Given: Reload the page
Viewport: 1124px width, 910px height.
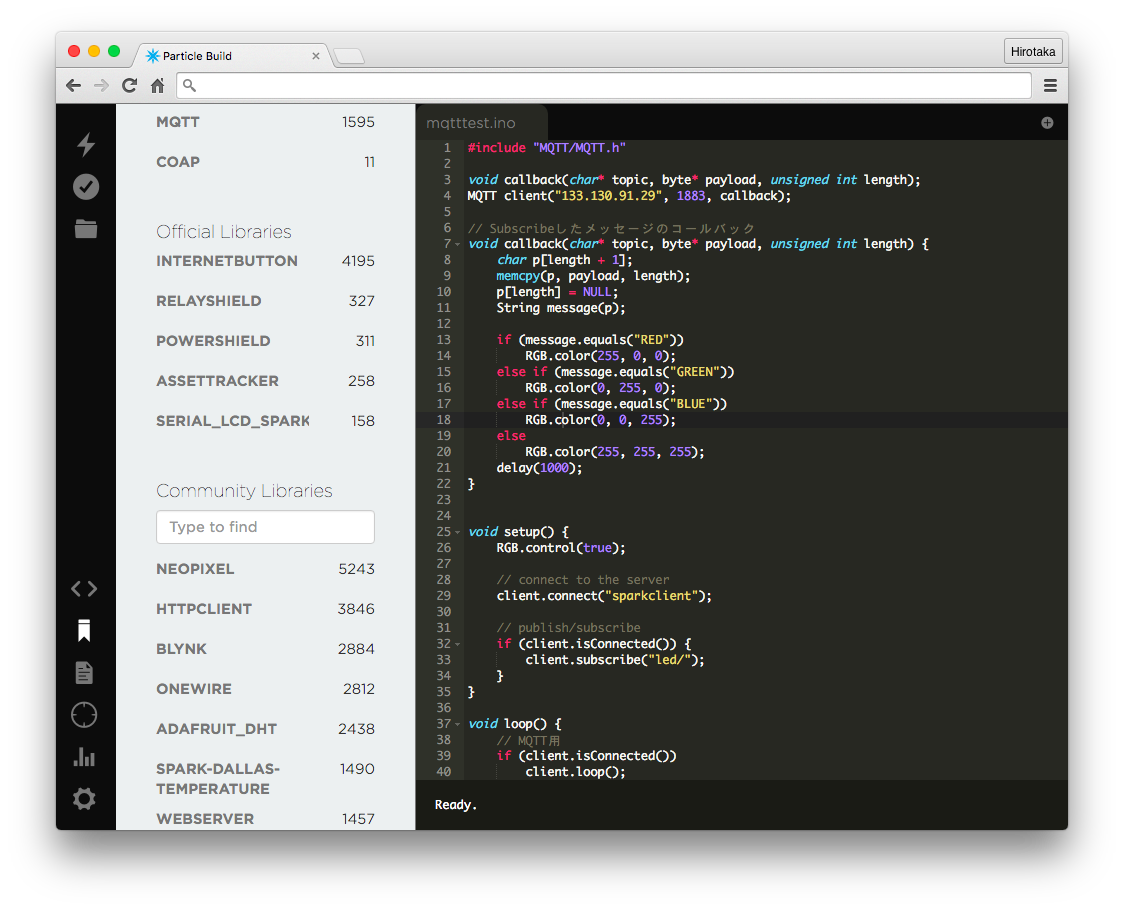Looking at the screenshot, I should 129,86.
